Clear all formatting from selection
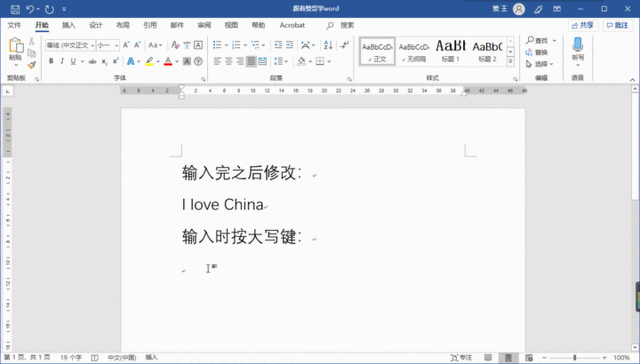The height and width of the screenshot is (364, 640). tap(175, 45)
